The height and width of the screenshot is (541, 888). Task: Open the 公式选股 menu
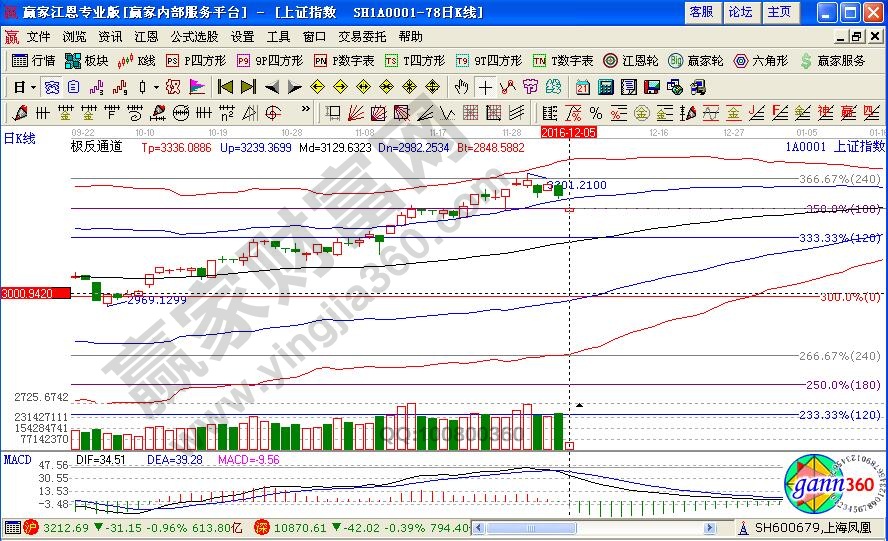[x=193, y=36]
